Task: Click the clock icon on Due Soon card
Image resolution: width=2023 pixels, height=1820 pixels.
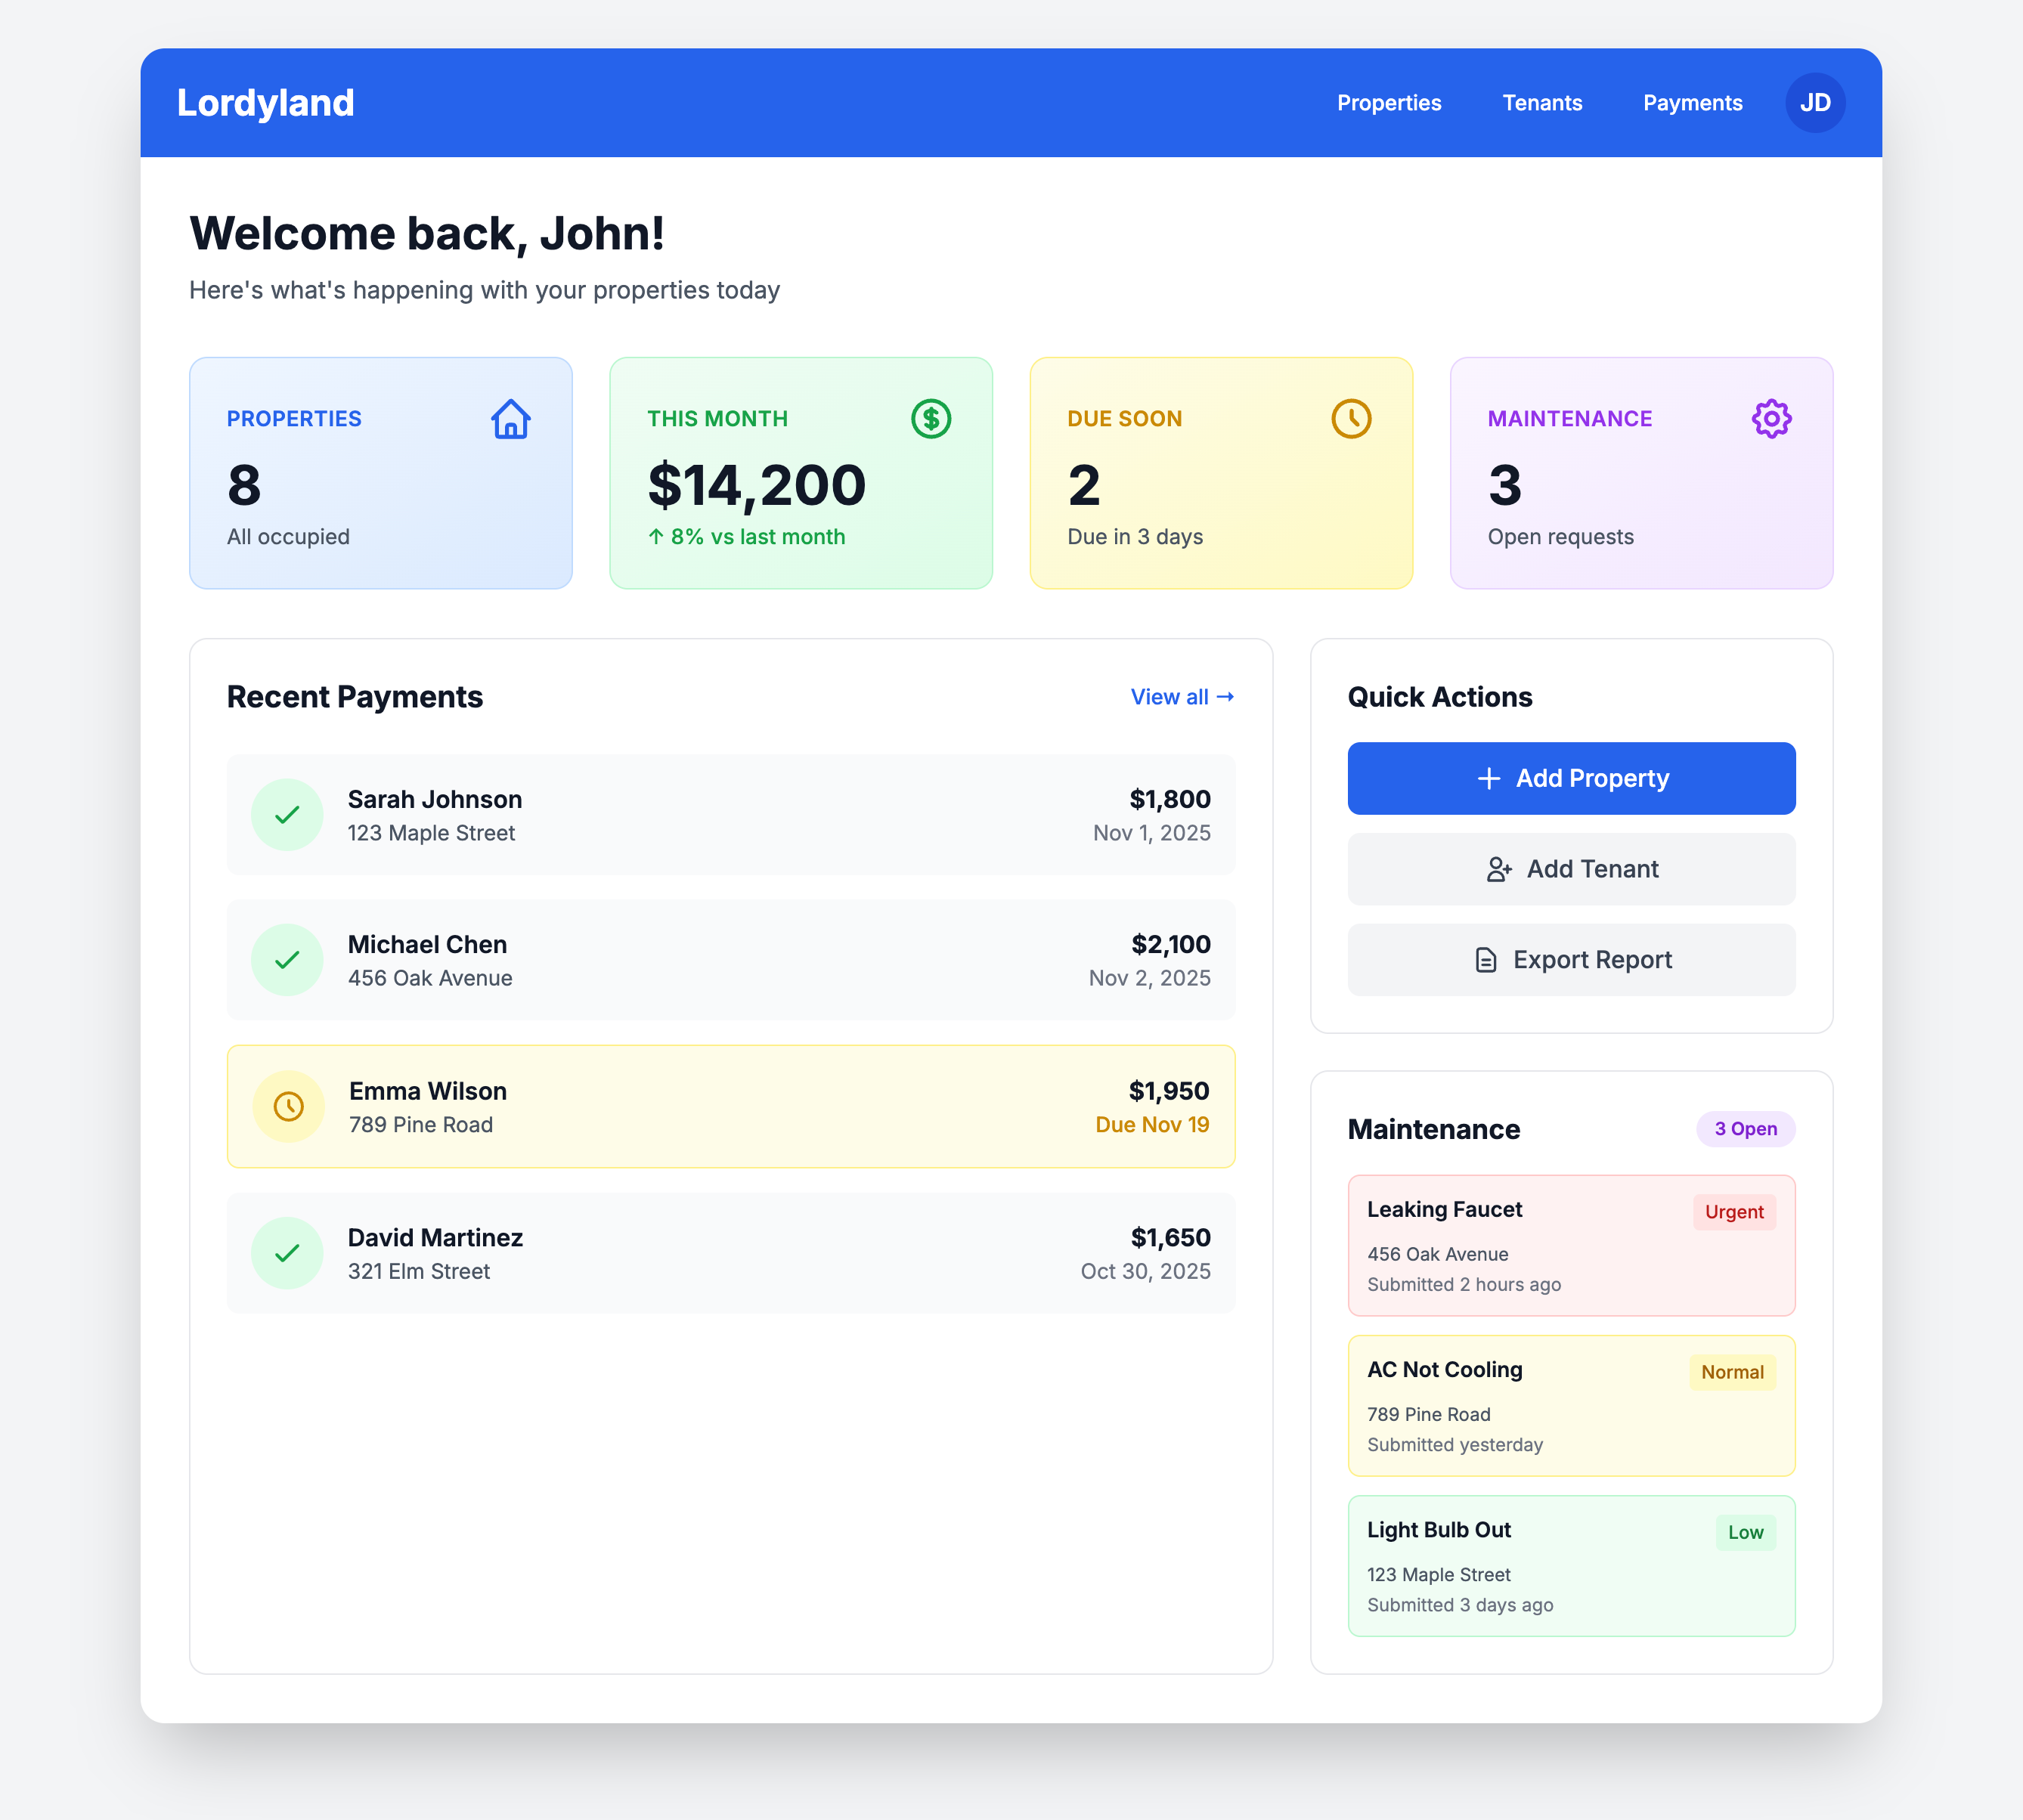Action: point(1351,419)
